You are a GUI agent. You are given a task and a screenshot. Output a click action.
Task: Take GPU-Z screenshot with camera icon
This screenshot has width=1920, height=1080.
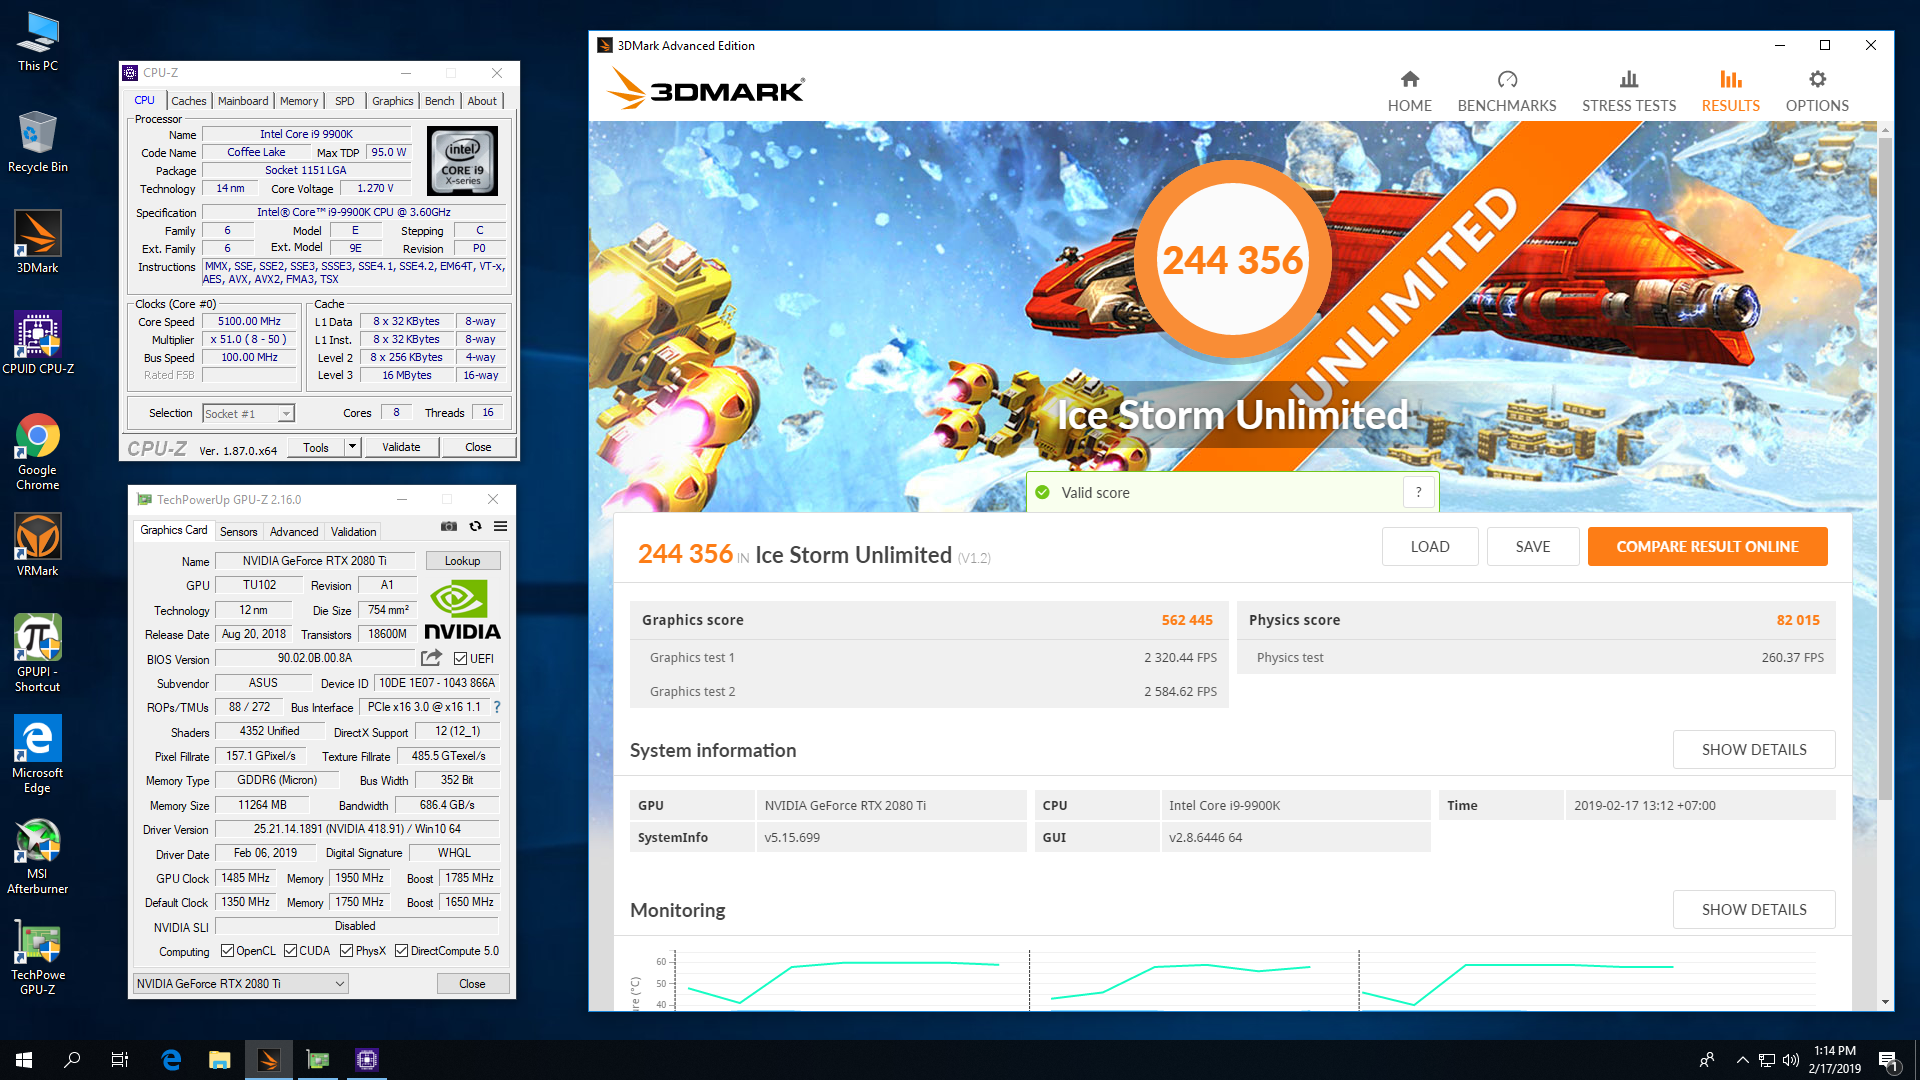pos(449,526)
